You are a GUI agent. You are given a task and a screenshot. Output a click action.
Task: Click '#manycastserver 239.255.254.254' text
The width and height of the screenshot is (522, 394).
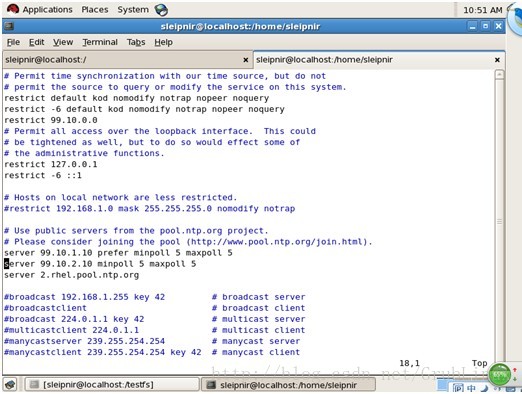[84, 341]
